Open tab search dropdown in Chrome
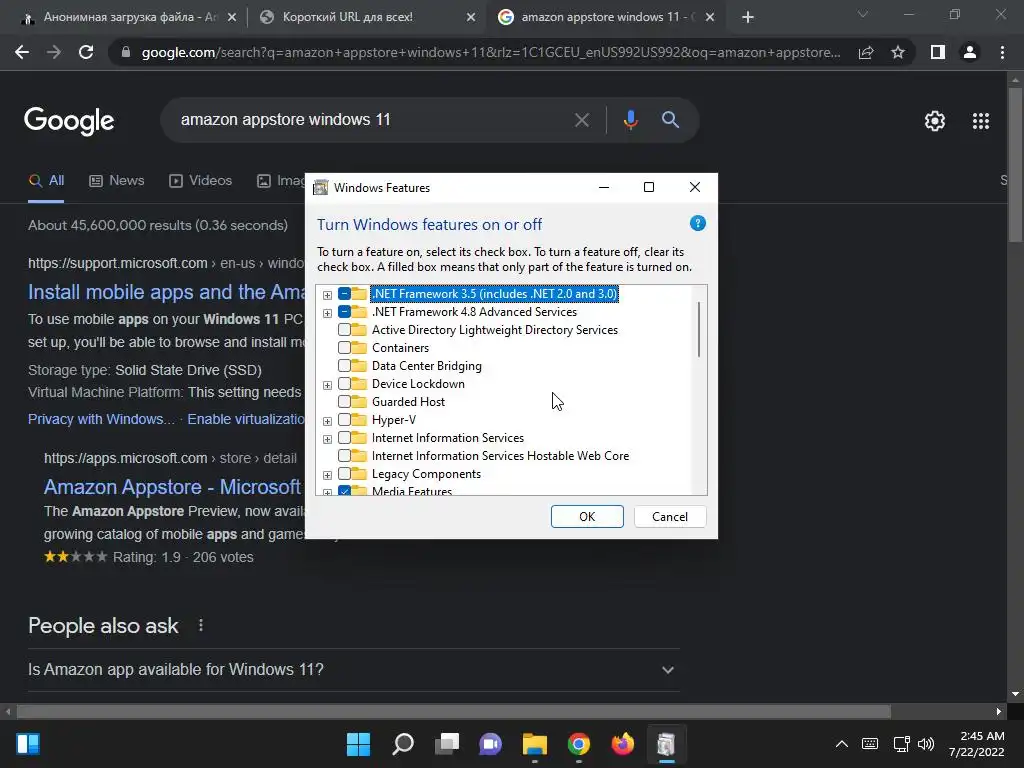 [x=863, y=14]
